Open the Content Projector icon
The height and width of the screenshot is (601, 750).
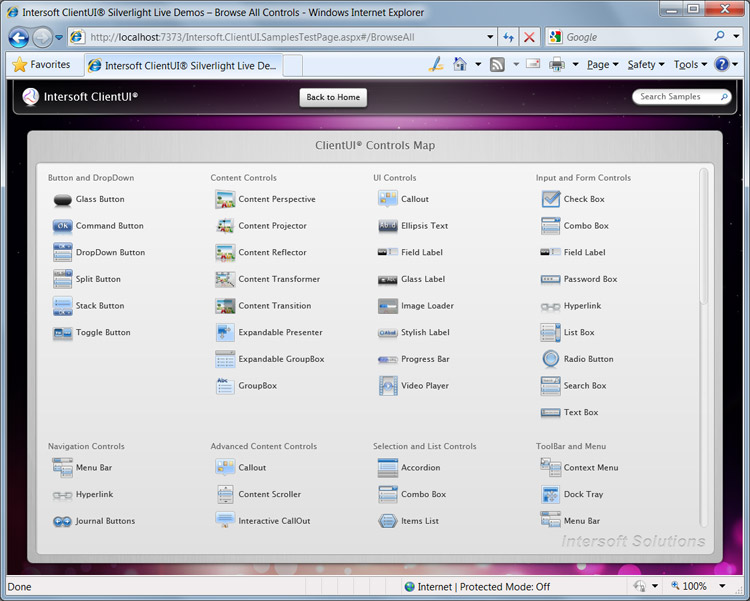[225, 226]
